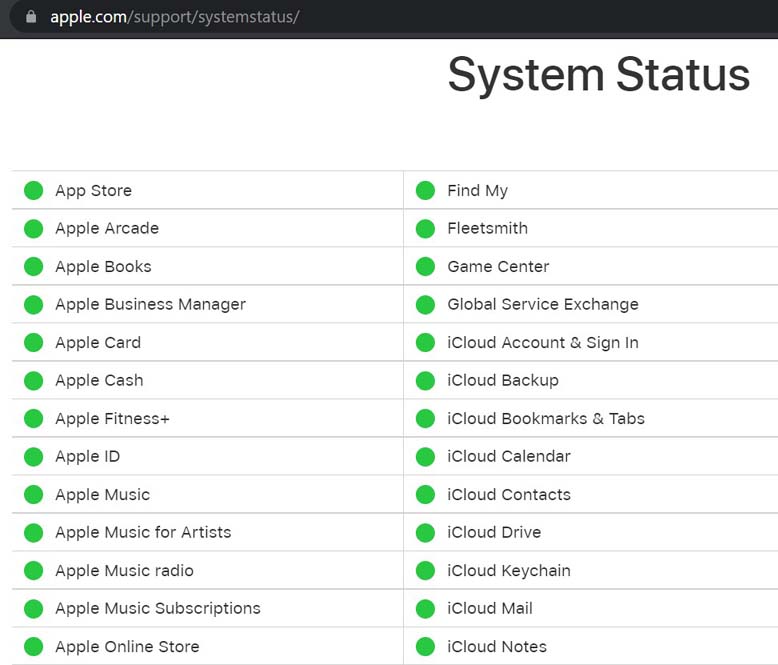778x665 pixels.
Task: Click the Apple Music label exactly
Action: (103, 494)
